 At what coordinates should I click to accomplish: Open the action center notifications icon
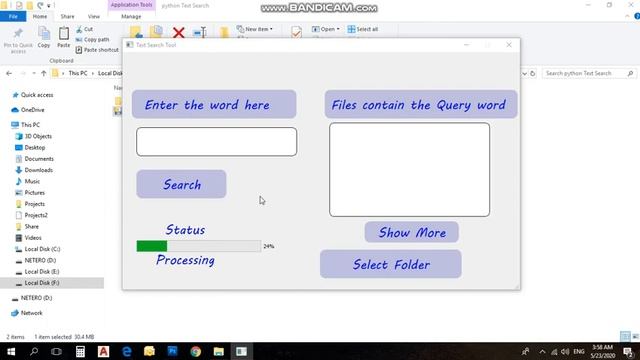coord(628,351)
